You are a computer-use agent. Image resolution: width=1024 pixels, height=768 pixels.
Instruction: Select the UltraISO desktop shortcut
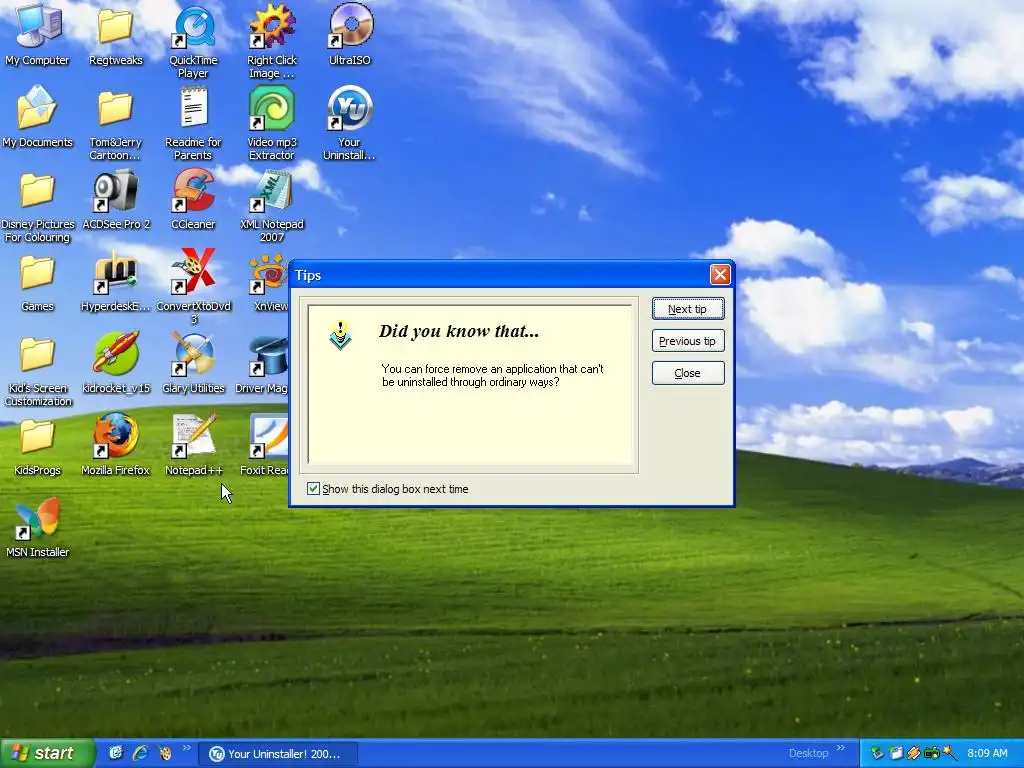pos(350,34)
